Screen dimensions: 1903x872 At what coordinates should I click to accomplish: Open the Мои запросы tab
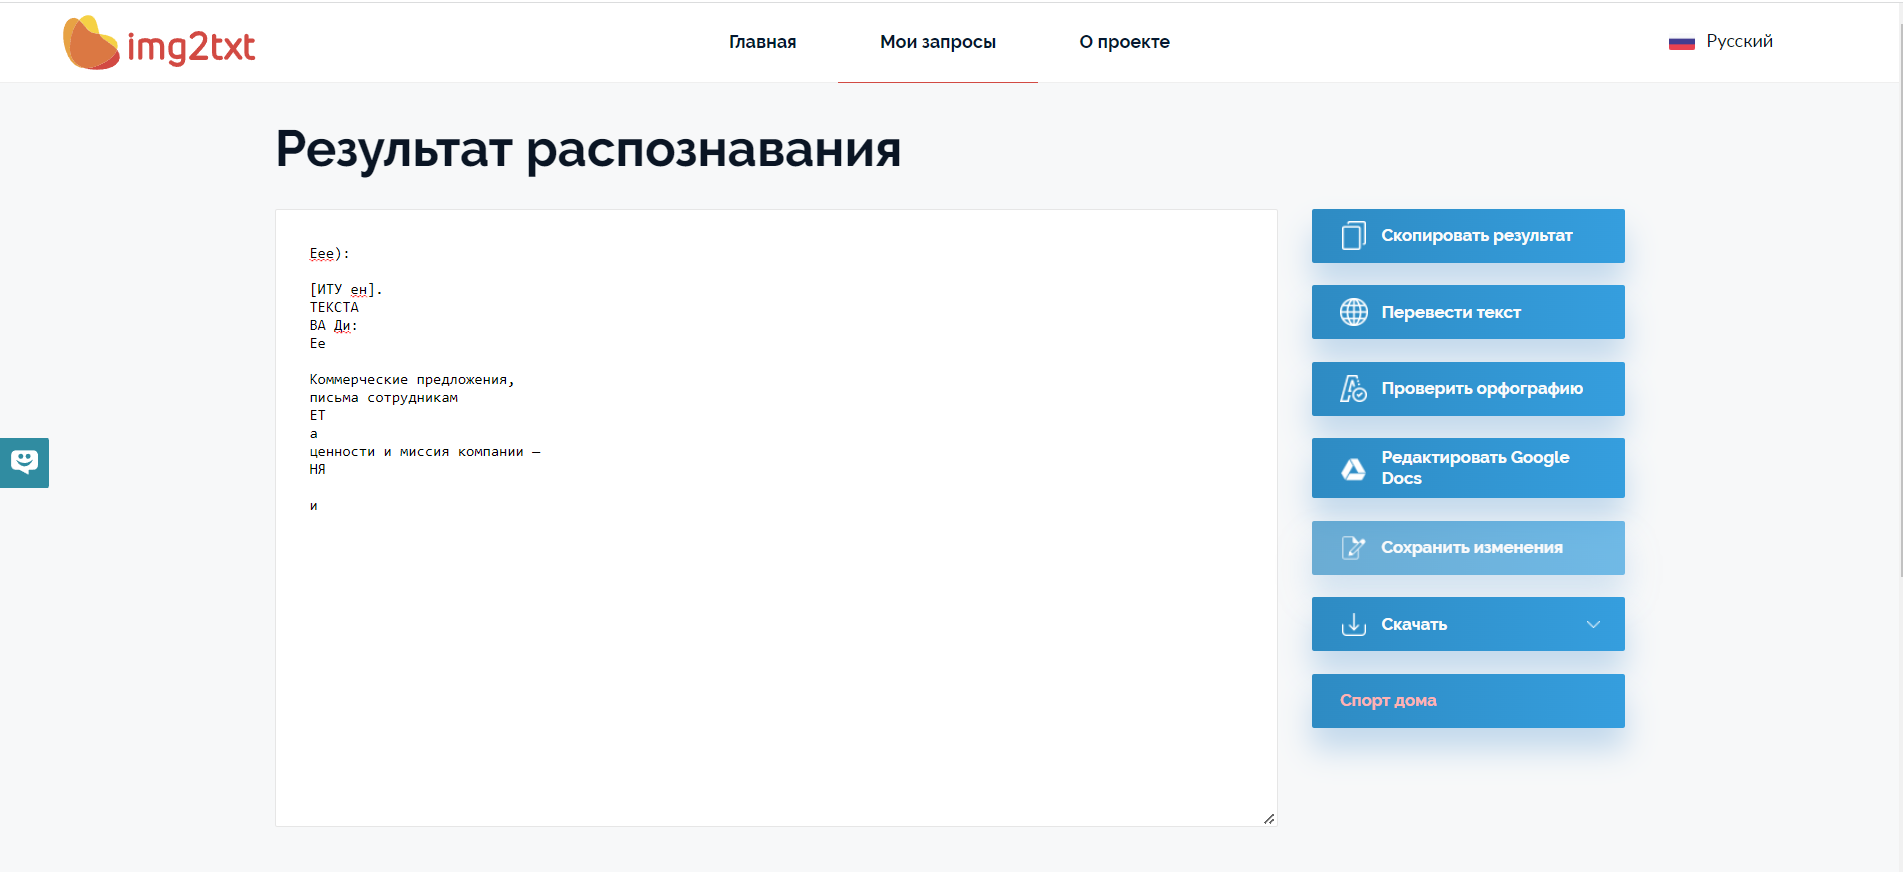[x=937, y=42]
